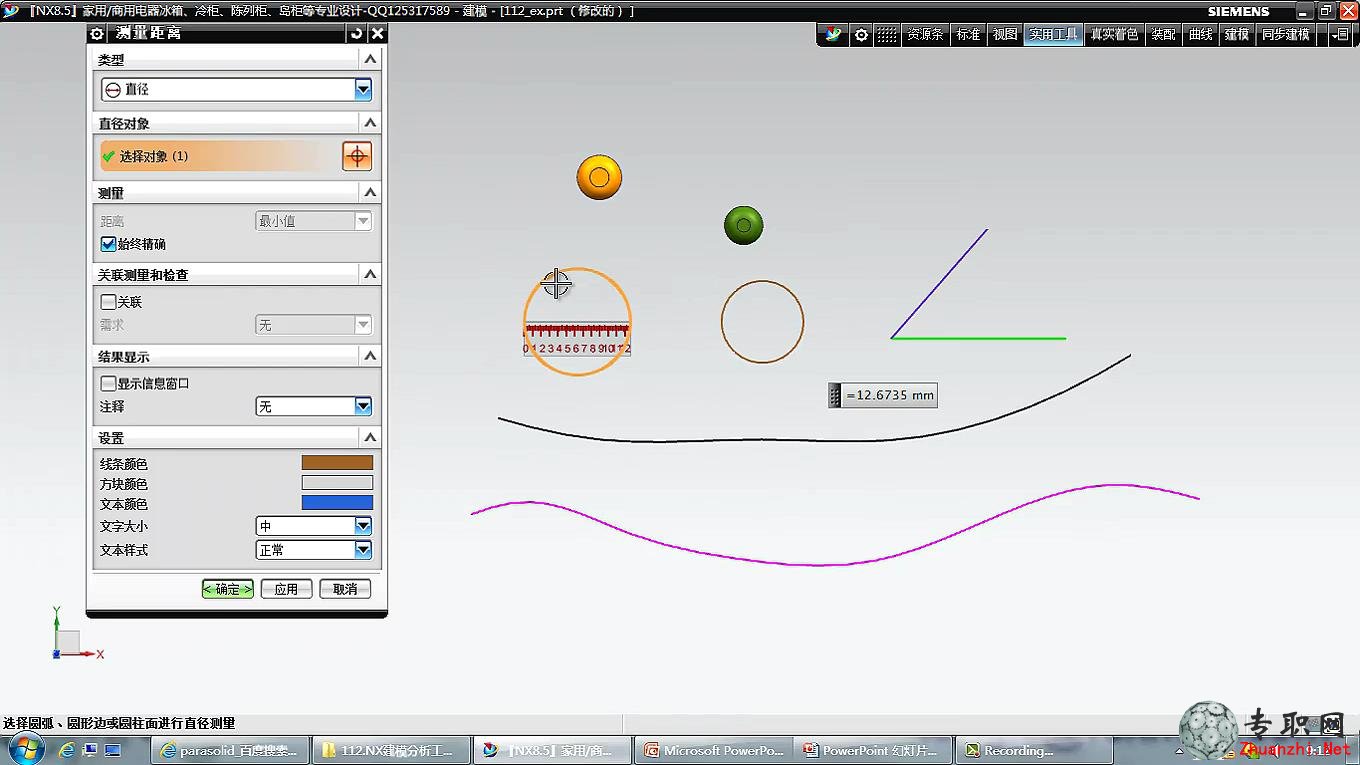This screenshot has width=1360, height=765.
Task: Open the Recording taskbar item
Action: pyautogui.click(x=1035, y=750)
